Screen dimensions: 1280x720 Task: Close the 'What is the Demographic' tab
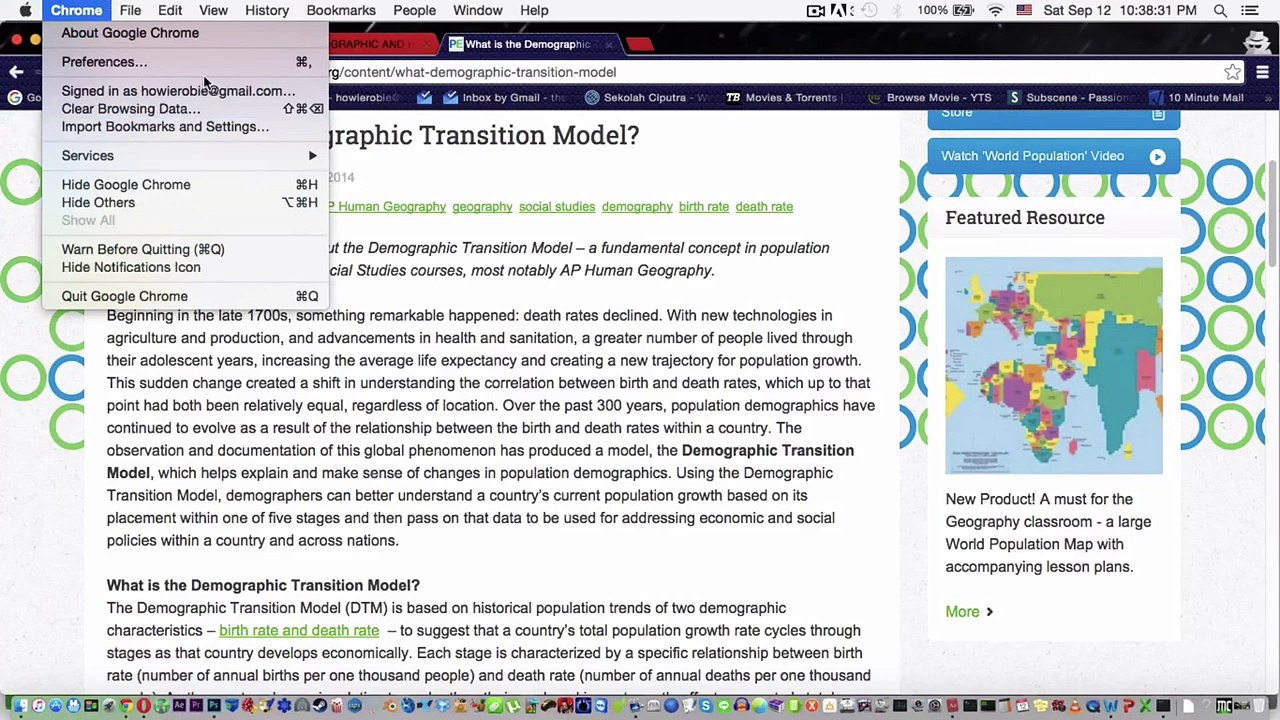click(x=607, y=44)
